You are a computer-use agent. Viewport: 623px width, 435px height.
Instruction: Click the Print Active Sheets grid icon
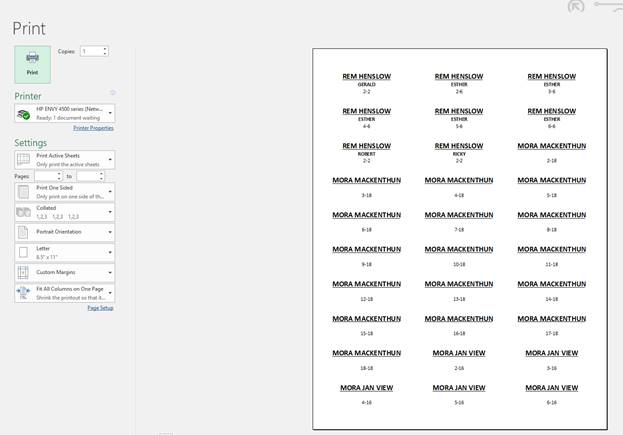23,160
